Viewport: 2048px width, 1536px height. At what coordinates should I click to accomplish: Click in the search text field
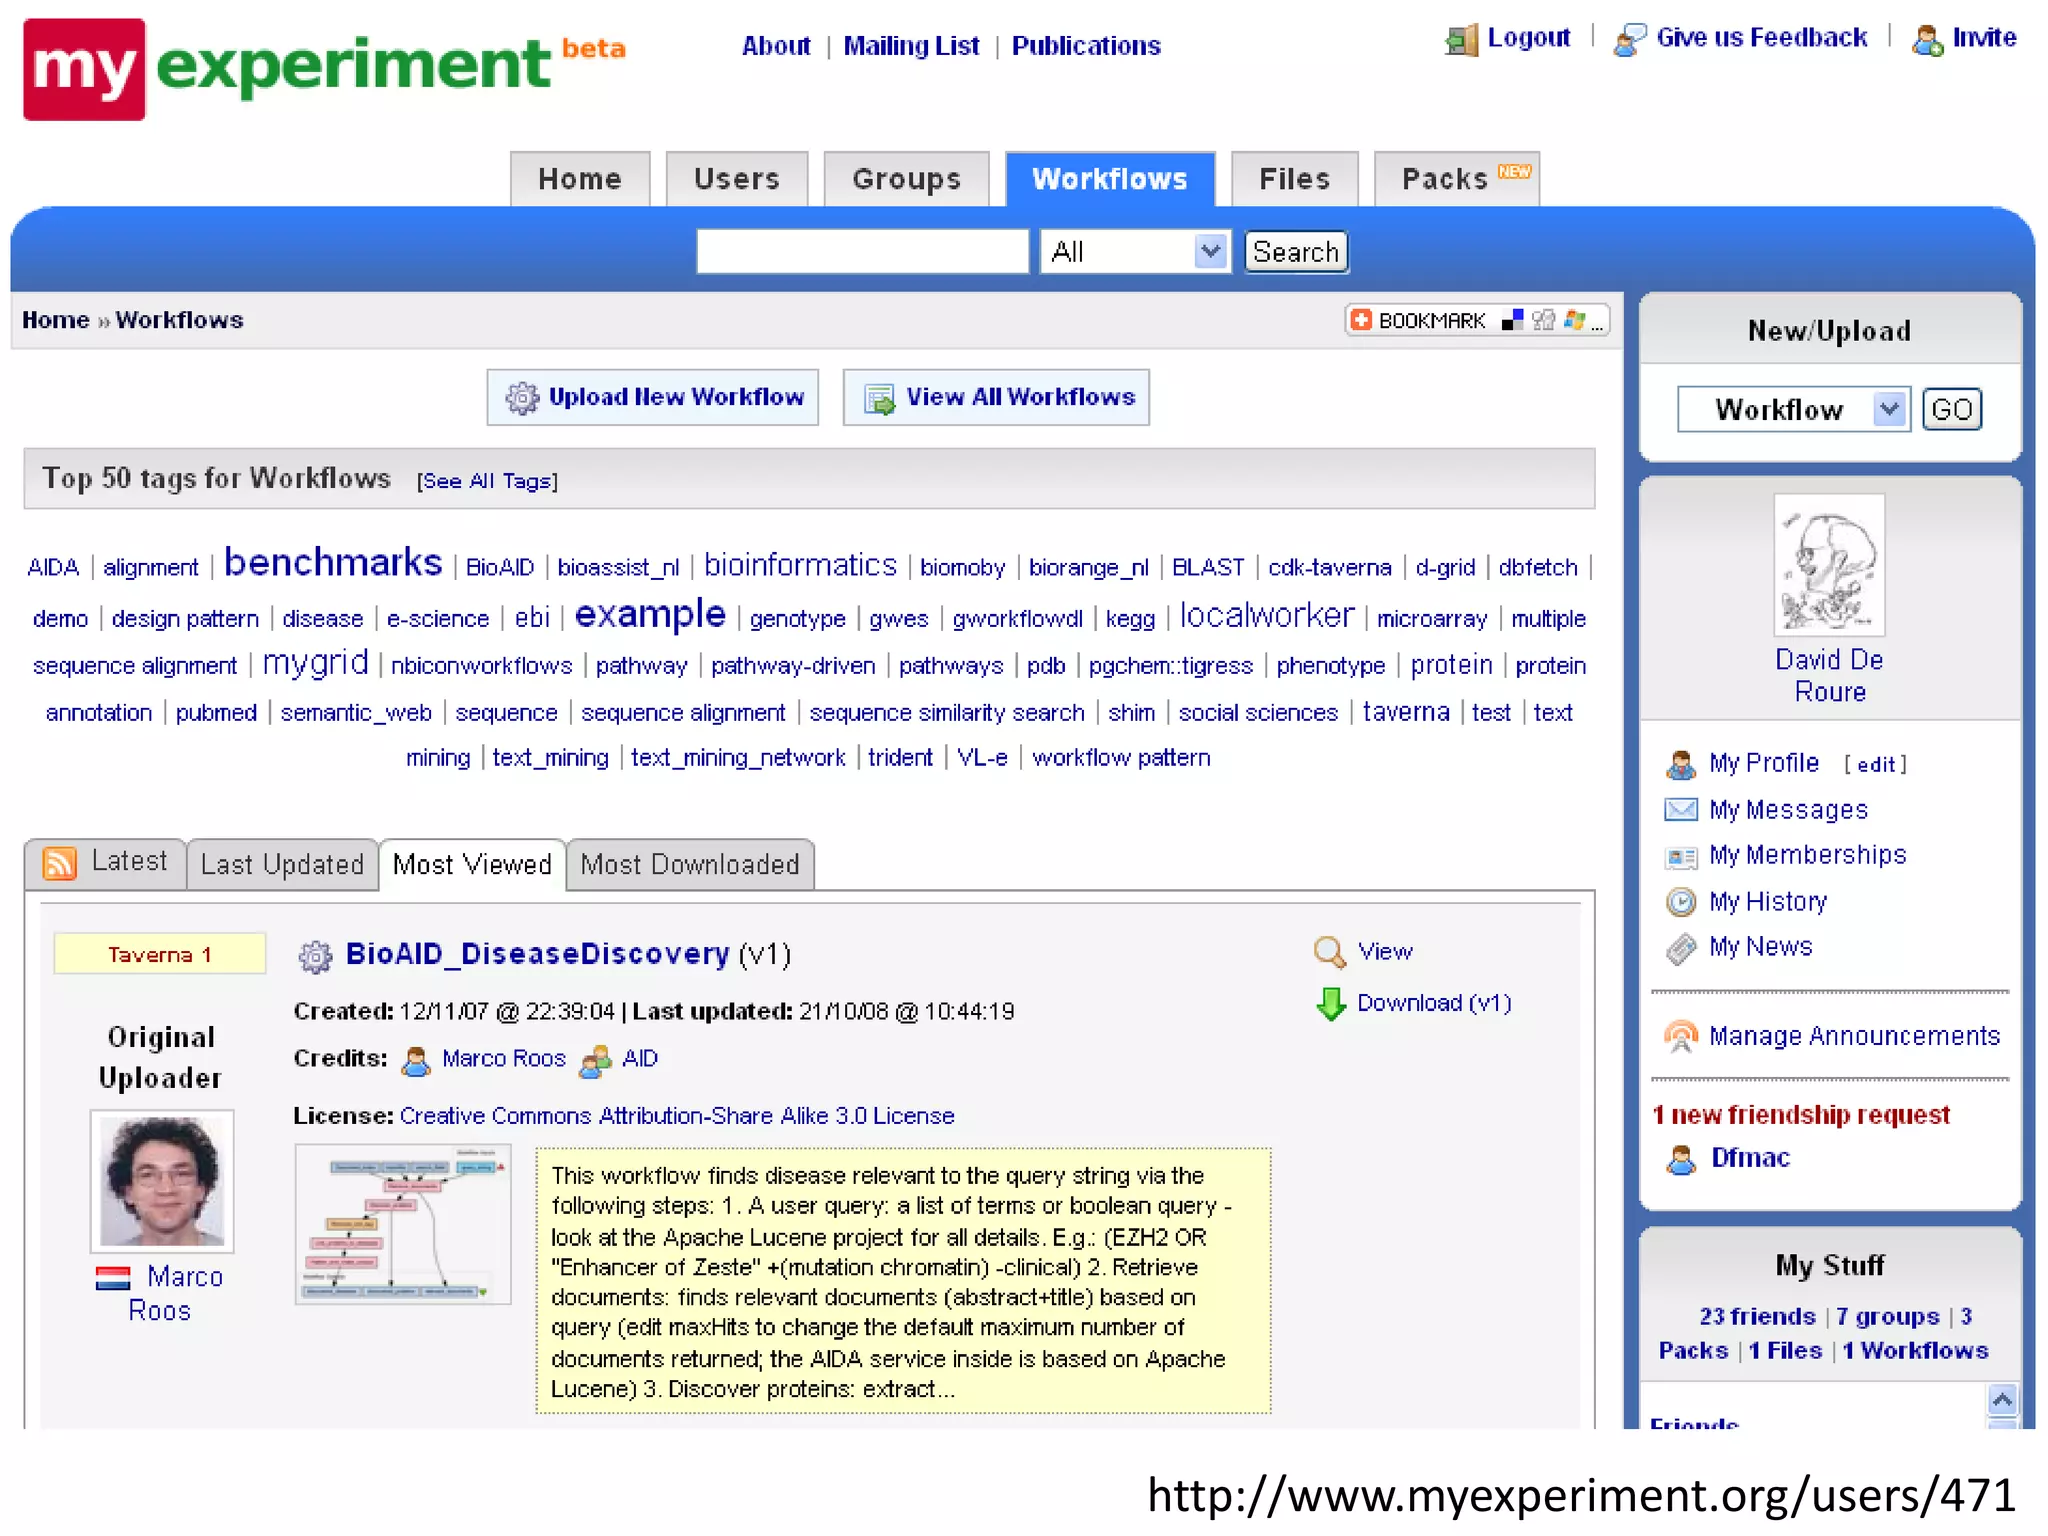(862, 251)
